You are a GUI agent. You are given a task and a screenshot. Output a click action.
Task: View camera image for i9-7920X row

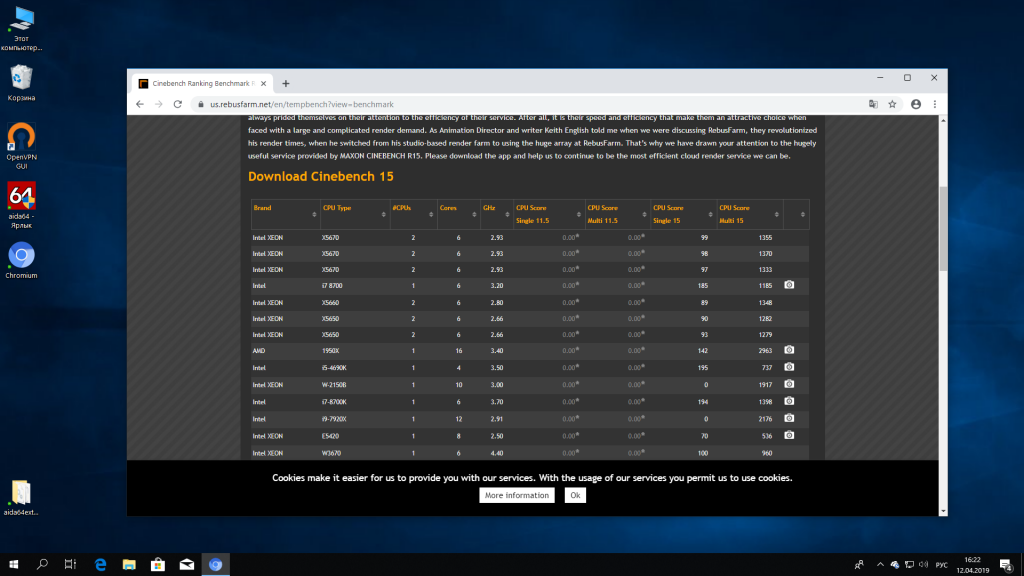click(x=789, y=418)
